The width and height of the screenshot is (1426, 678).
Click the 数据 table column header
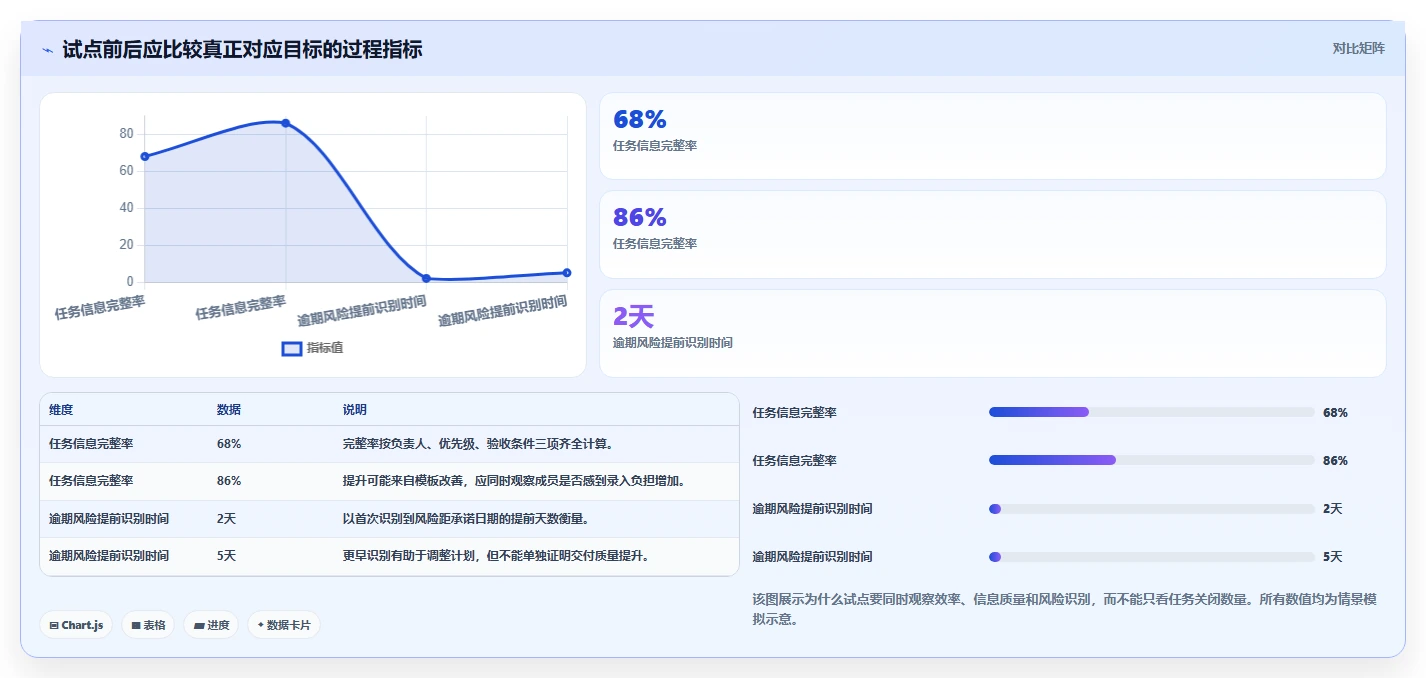pyautogui.click(x=229, y=410)
